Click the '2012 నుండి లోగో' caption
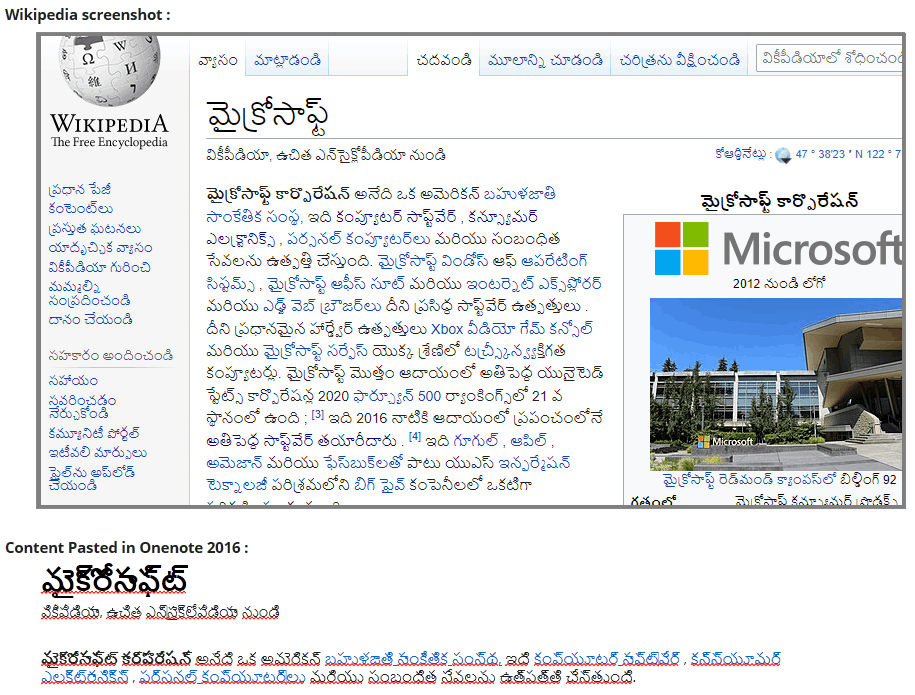915x695 pixels. pyautogui.click(x=780, y=284)
